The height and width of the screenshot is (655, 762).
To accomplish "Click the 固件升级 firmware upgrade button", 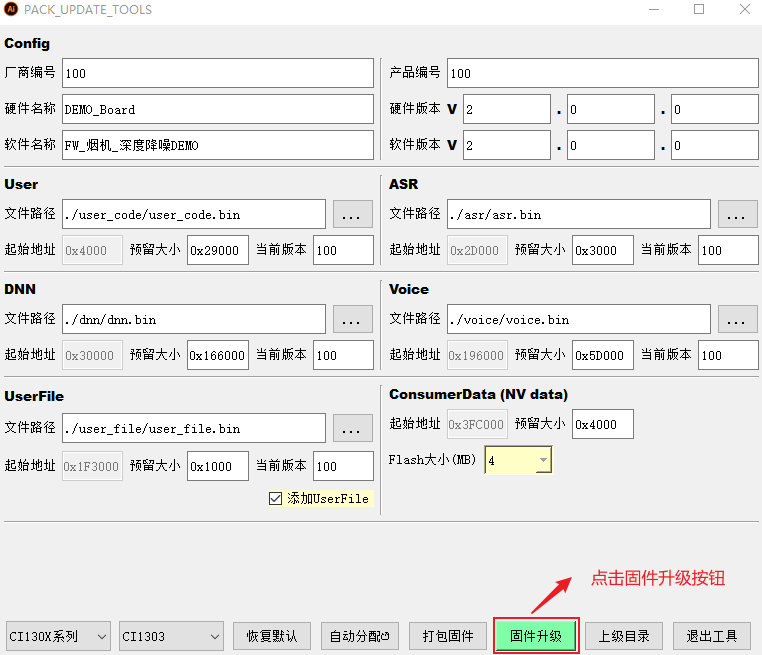I will click(536, 636).
